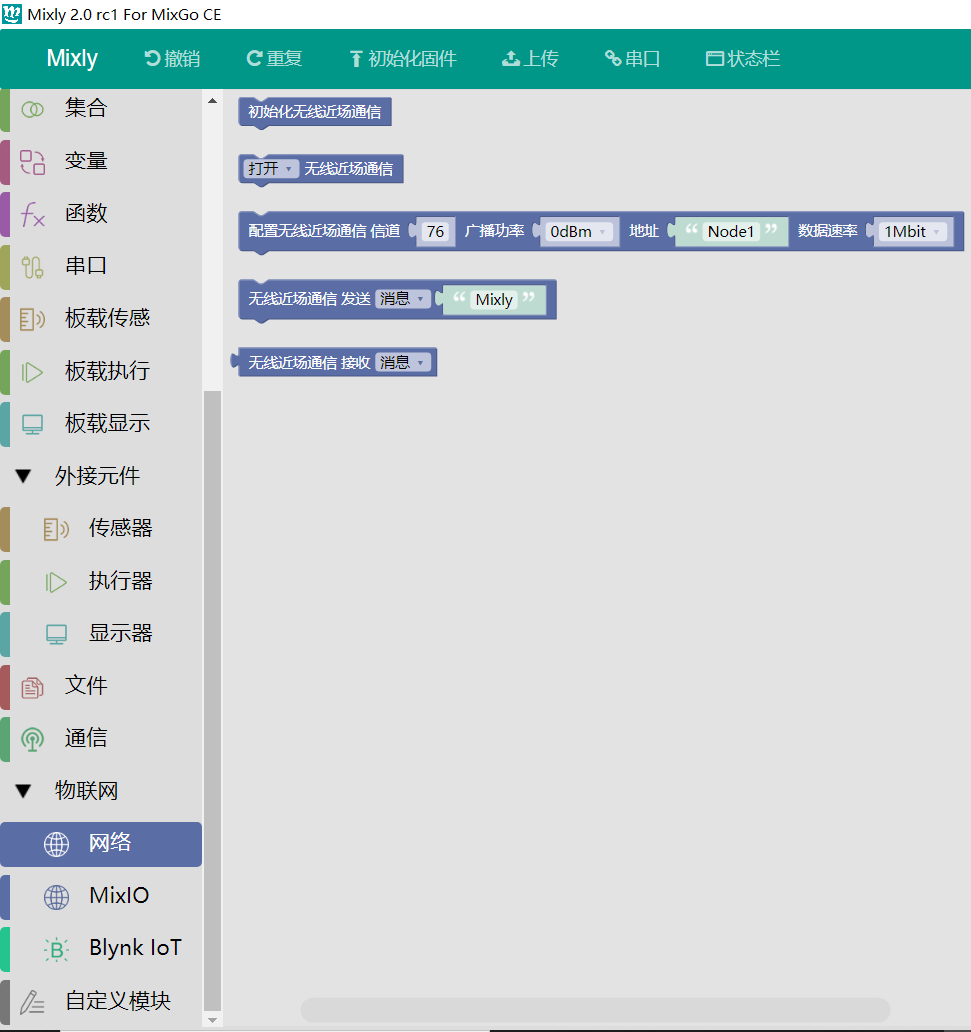971x1032 pixels.
Task: Select the 集合 category
Action: (x=101, y=109)
